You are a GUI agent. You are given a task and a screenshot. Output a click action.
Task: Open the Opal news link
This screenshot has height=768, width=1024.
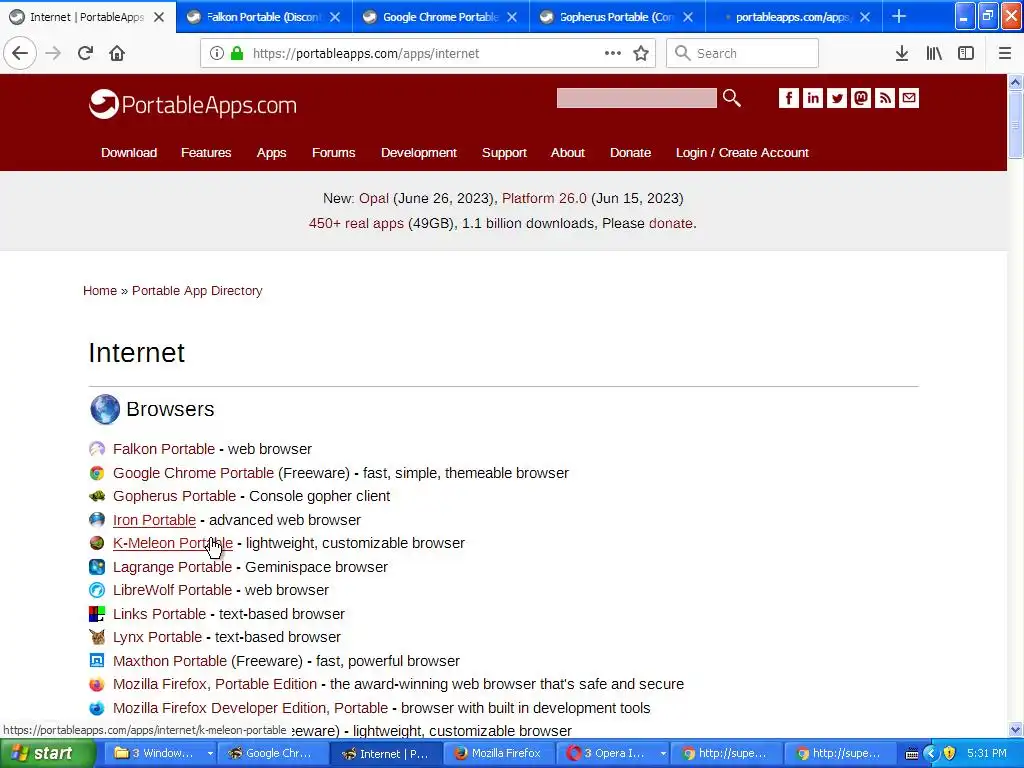374,199
